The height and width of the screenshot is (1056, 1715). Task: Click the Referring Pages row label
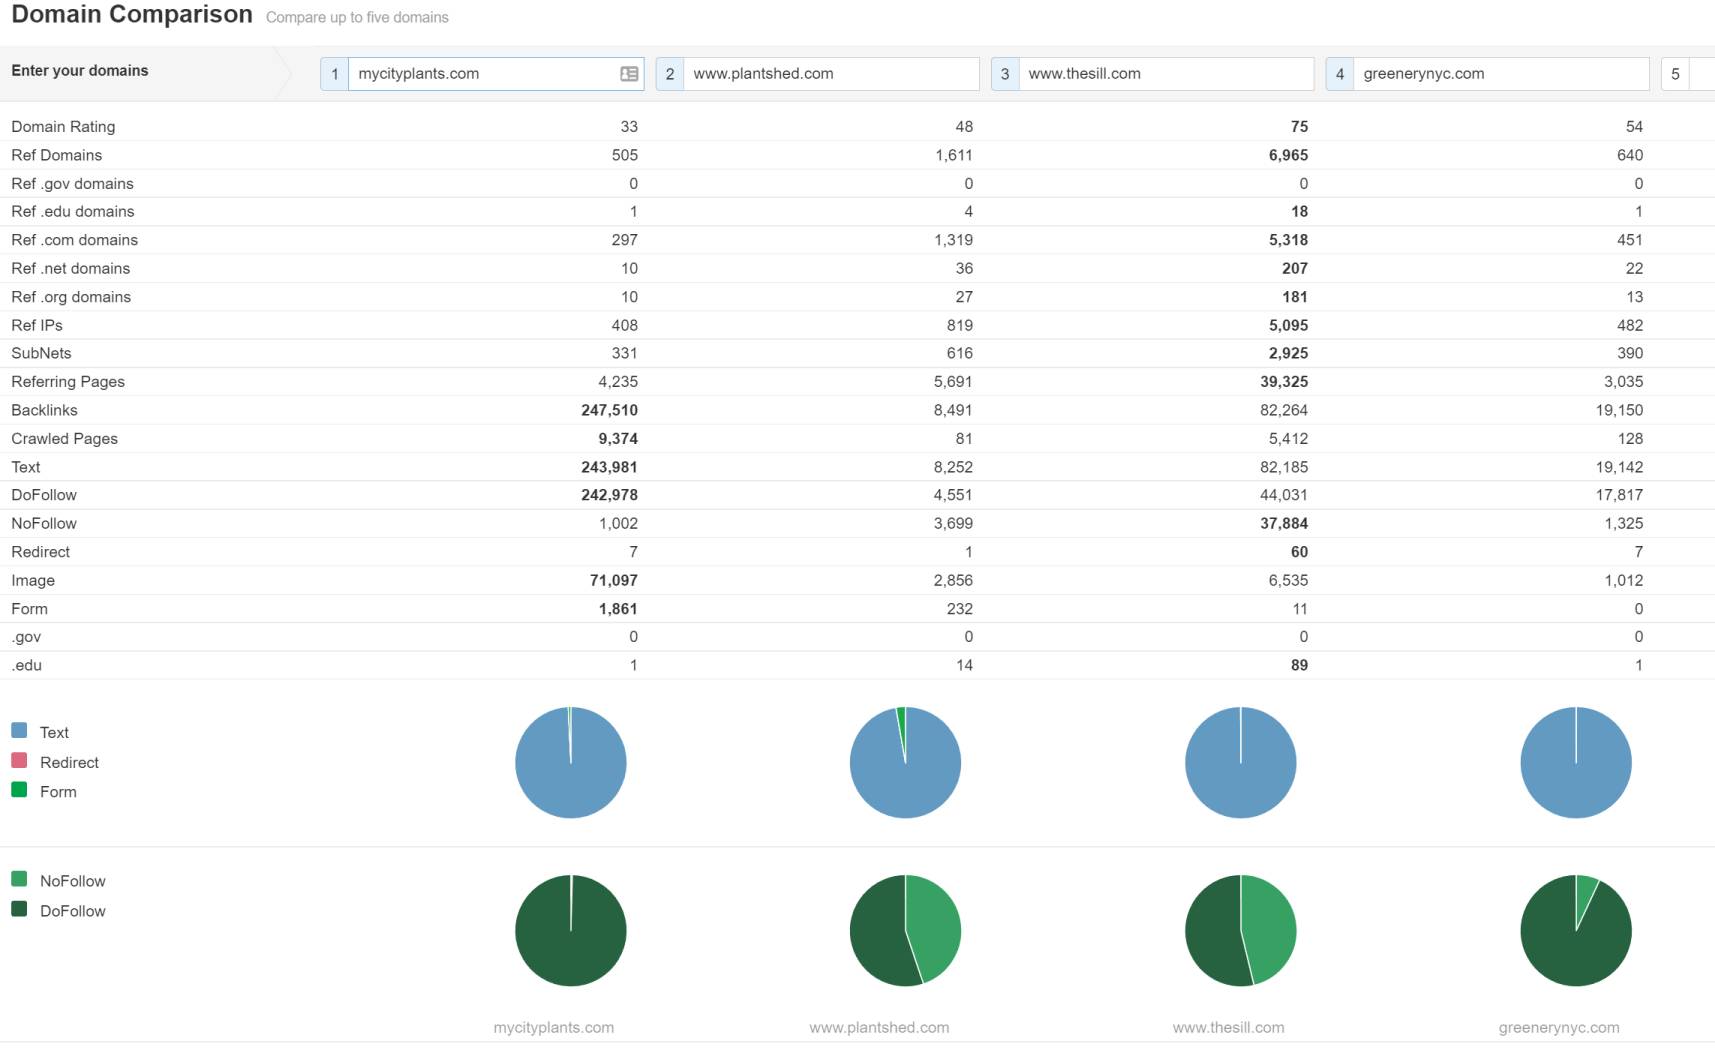(x=68, y=382)
